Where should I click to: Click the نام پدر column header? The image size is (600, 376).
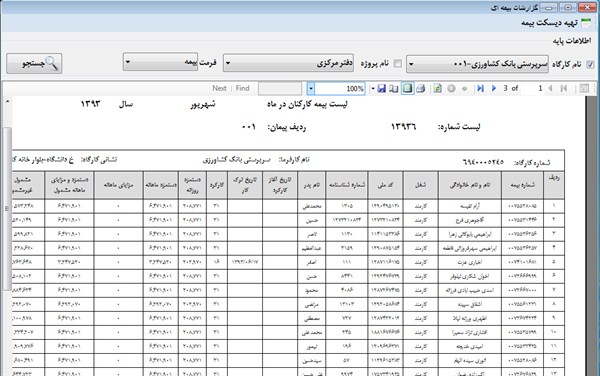click(311, 185)
